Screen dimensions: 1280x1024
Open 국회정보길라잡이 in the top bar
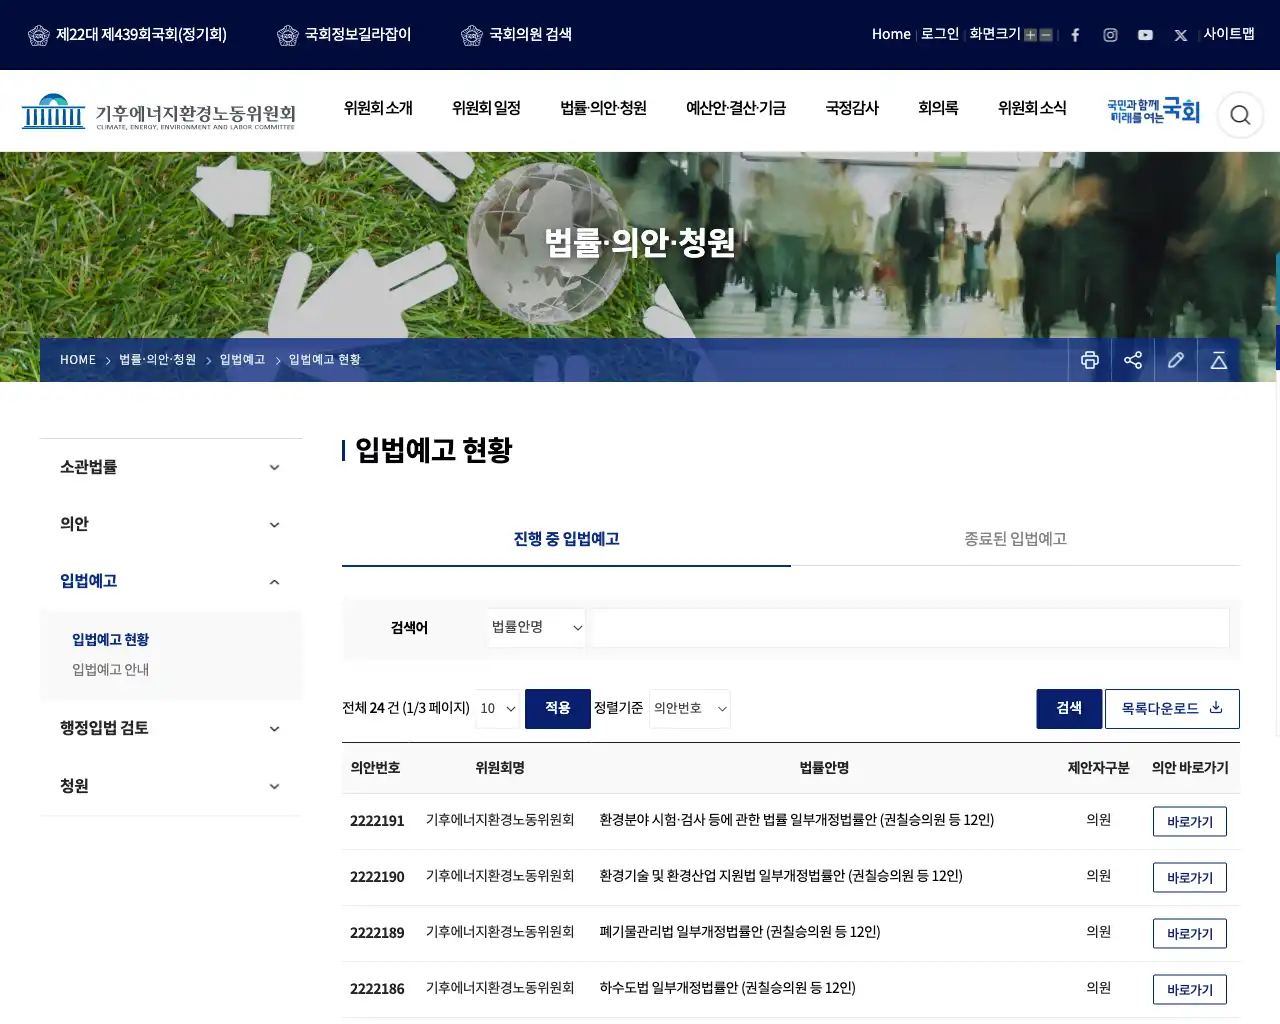[344, 35]
